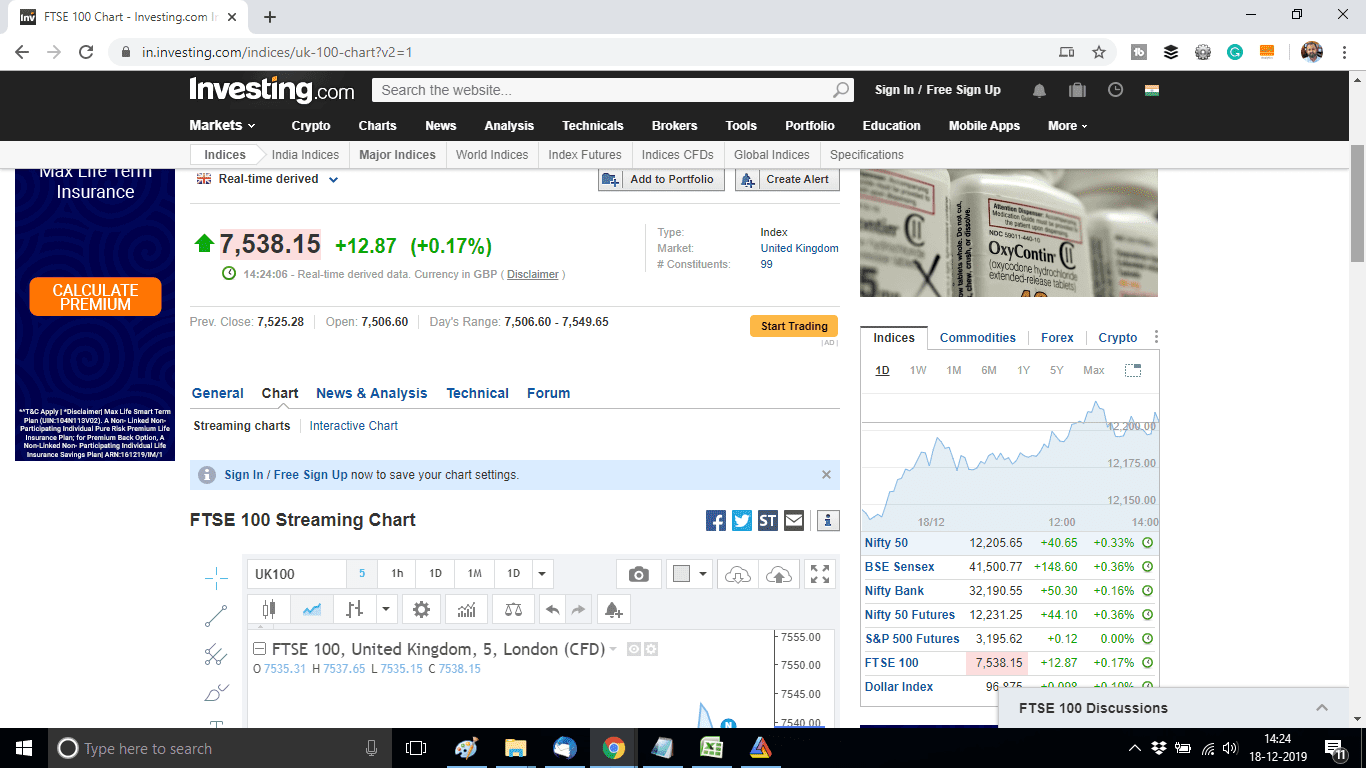Click the chart info icon beside share buttons
The image size is (1366, 768).
pyautogui.click(x=828, y=520)
